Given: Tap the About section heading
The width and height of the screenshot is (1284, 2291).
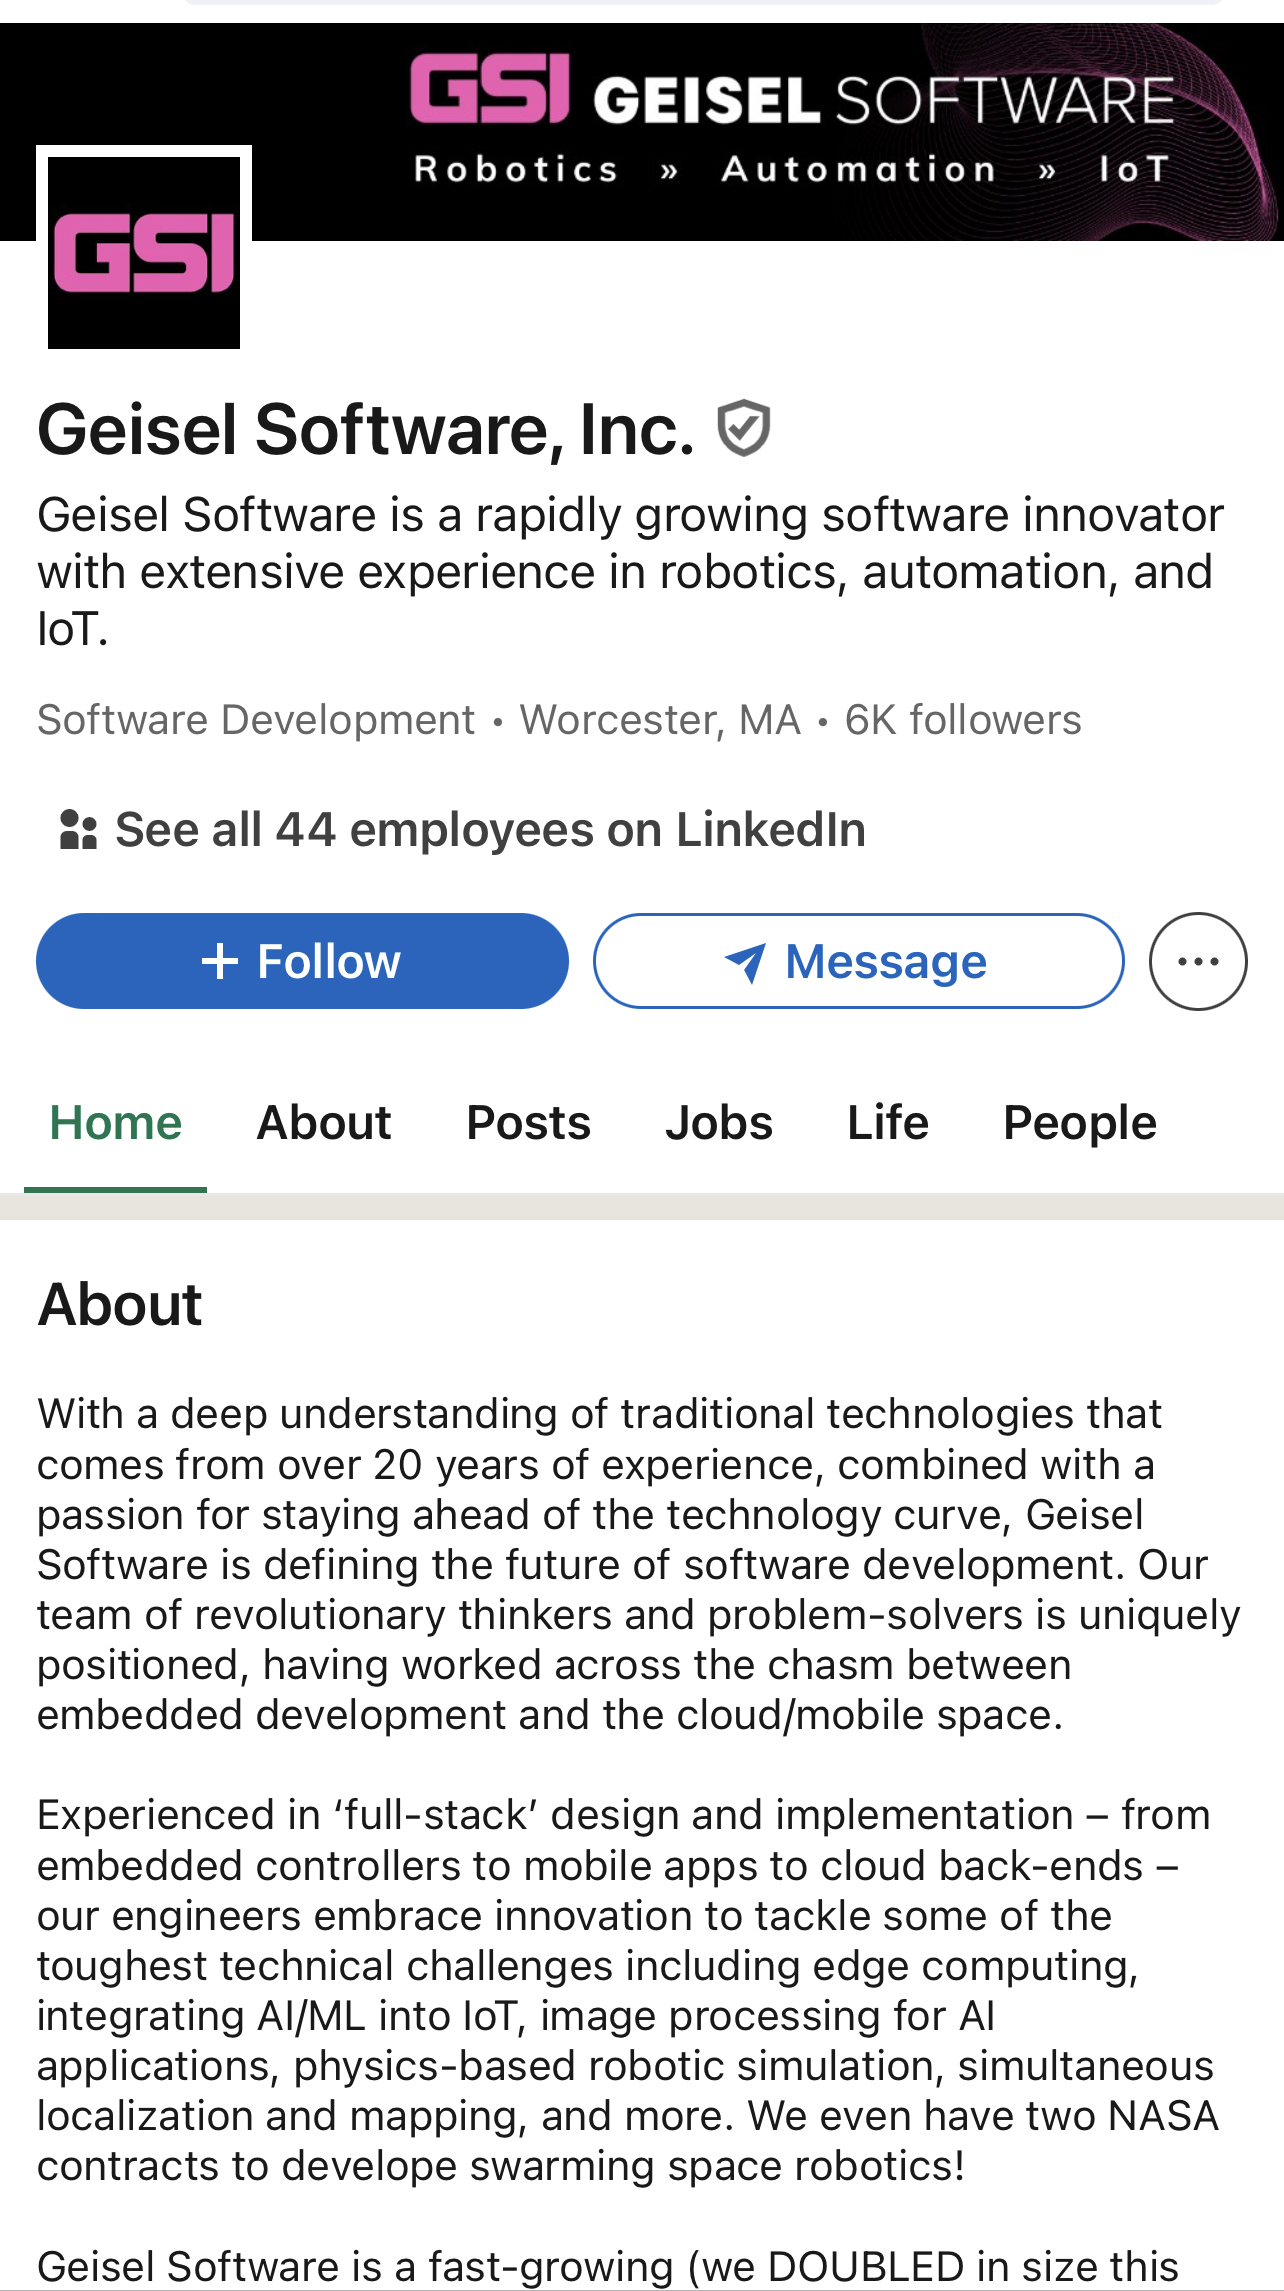Looking at the screenshot, I should [x=120, y=1305].
